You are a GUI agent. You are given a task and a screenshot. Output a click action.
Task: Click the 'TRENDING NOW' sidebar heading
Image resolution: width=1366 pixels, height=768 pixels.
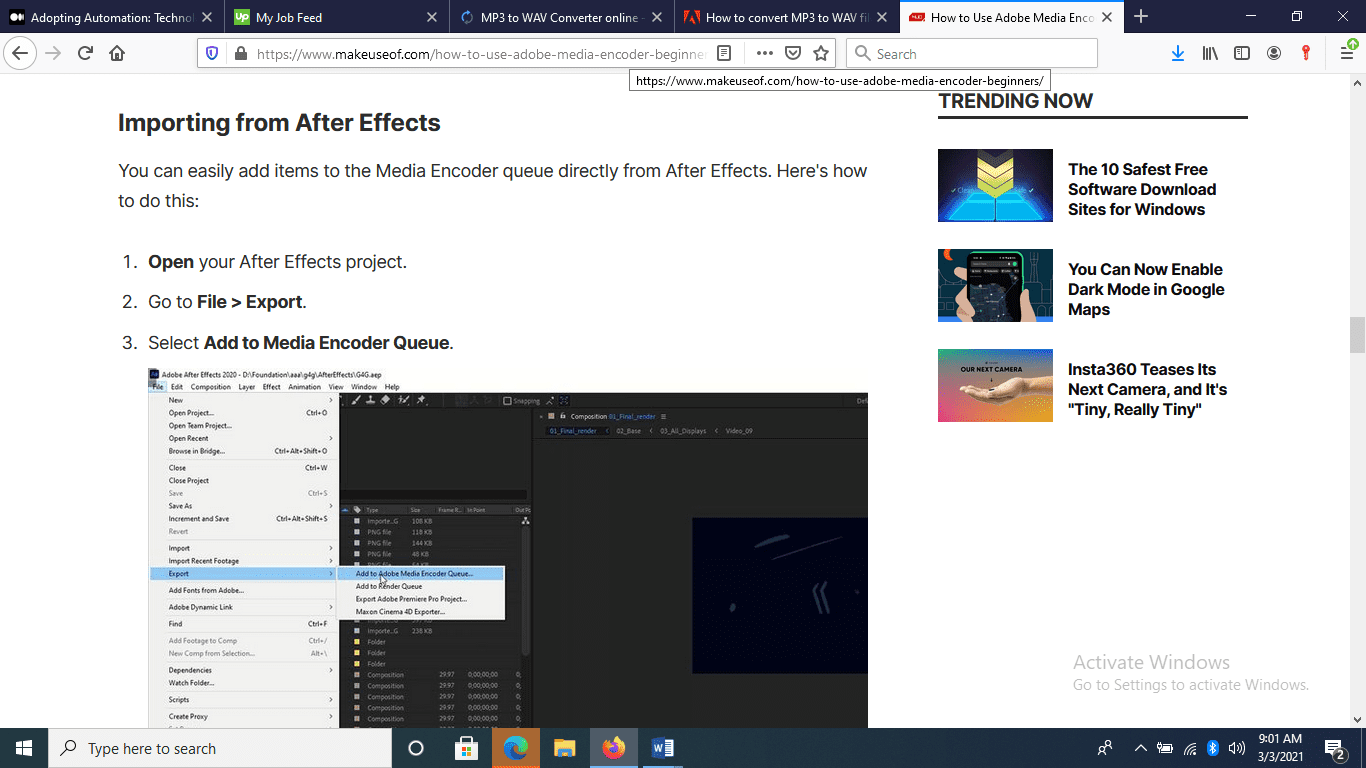(1015, 101)
